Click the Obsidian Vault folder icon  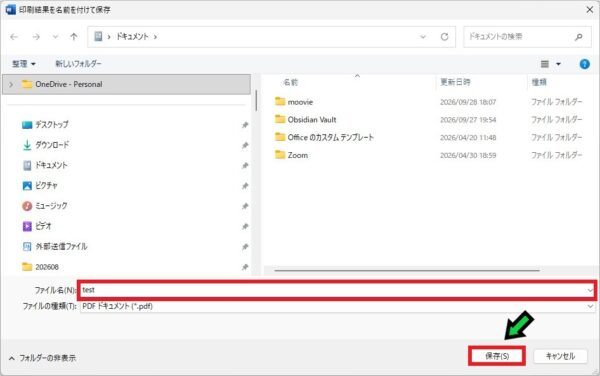point(280,119)
